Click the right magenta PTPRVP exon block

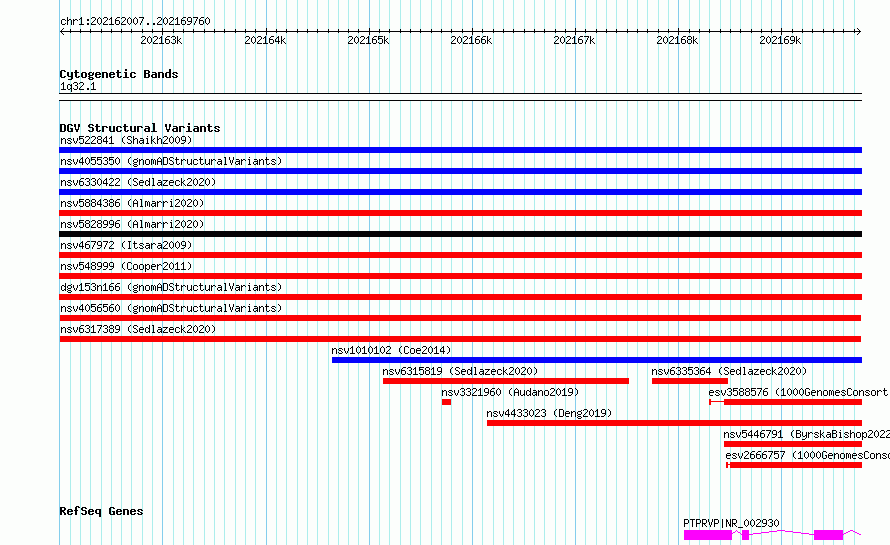coord(828,535)
